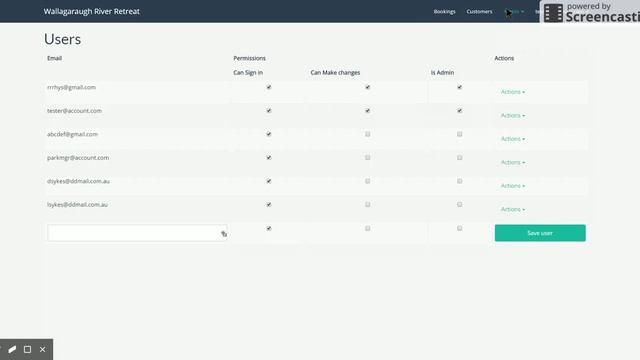Screen dimensions: 640x360
Task: Click the Save user button
Action: point(540,233)
